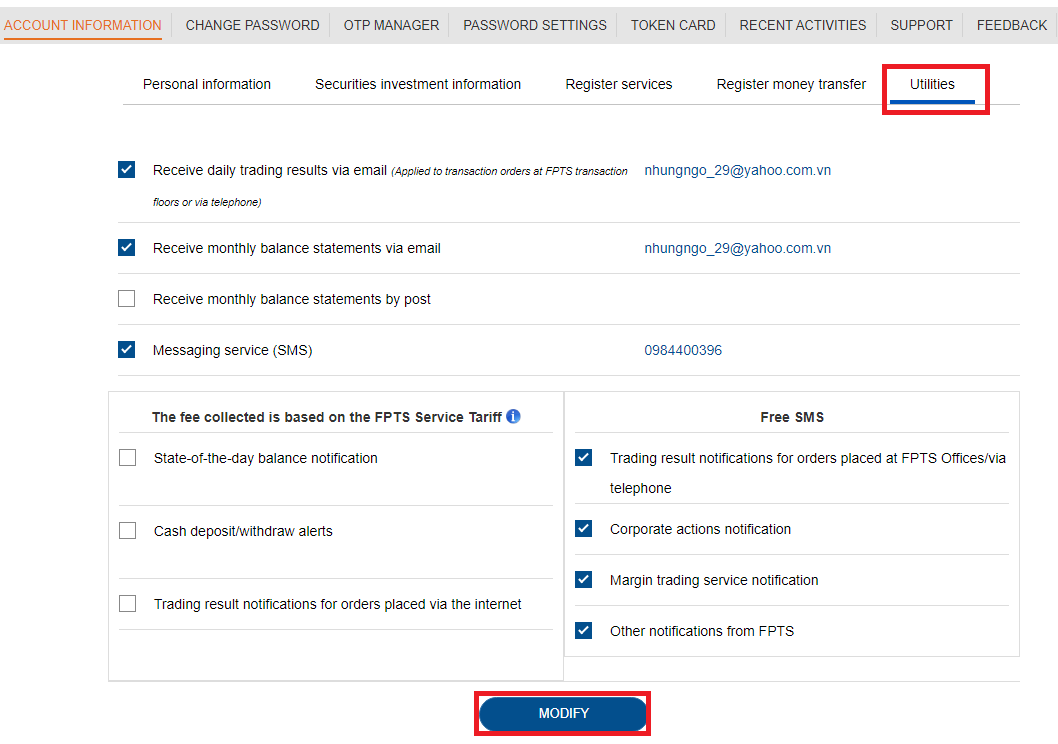Viewport: 1058px width, 744px height.
Task: Open Securities investment information sub-tab
Action: coord(418,84)
